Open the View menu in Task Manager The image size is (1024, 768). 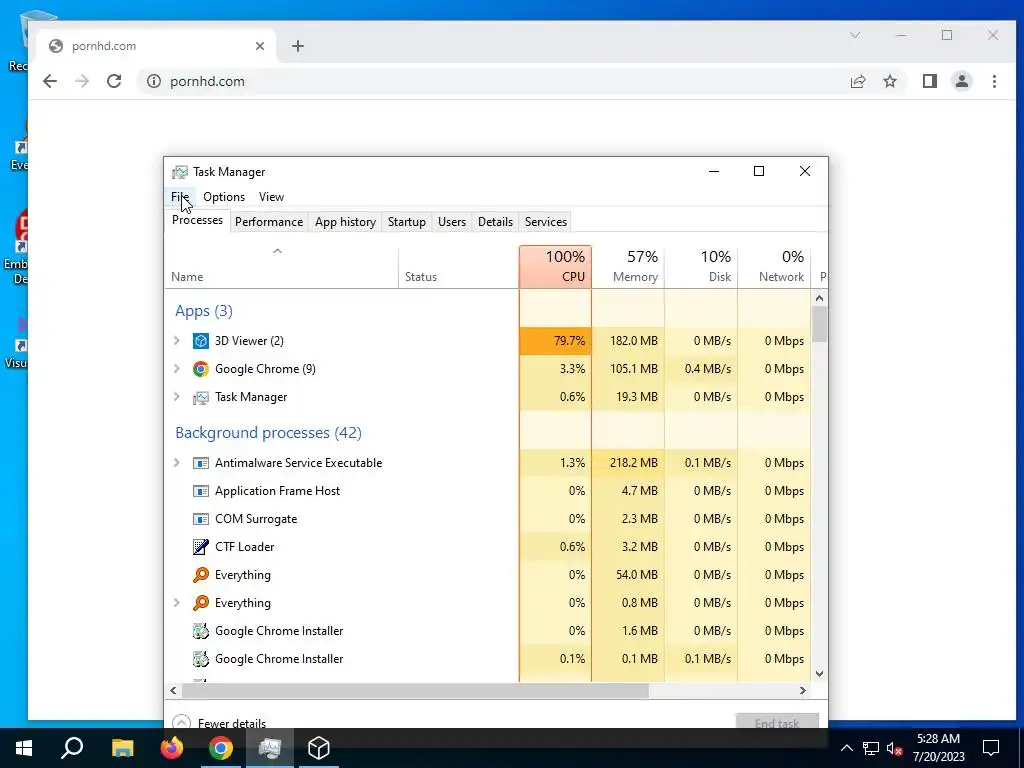pos(271,197)
